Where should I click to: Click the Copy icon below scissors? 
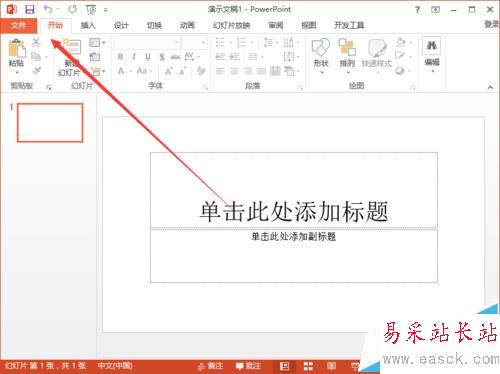coord(36,56)
